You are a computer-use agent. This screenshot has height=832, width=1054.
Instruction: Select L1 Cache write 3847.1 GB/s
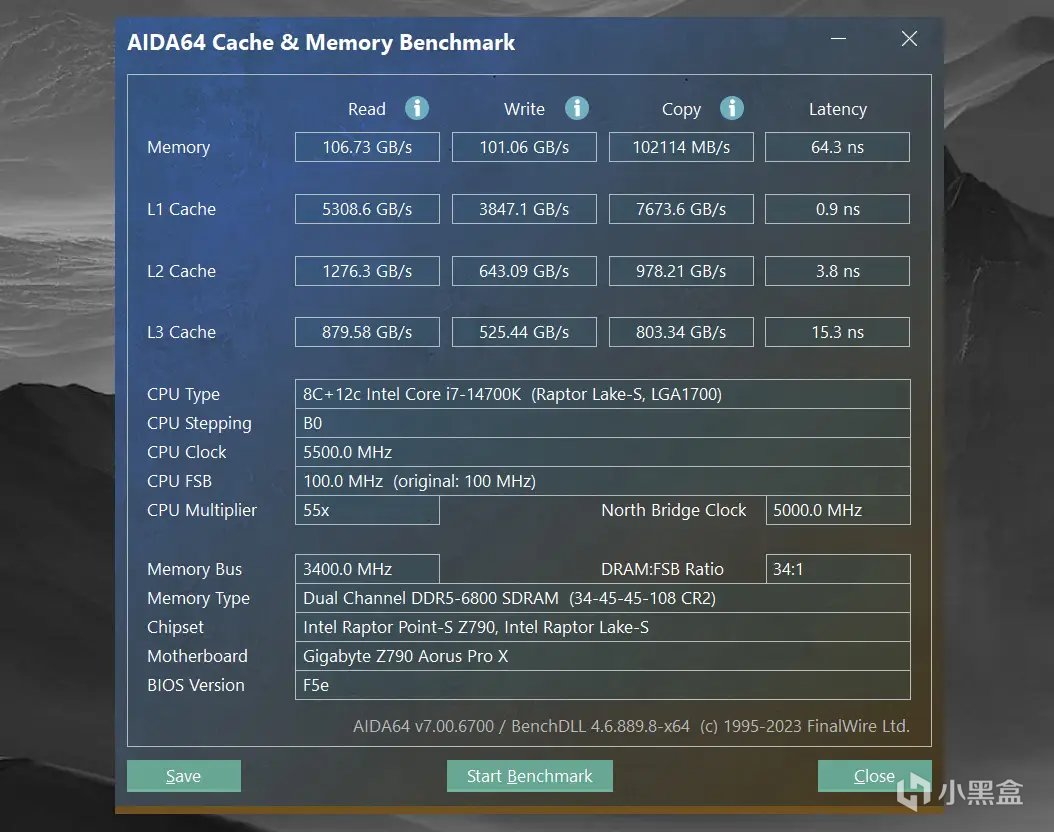(524, 209)
